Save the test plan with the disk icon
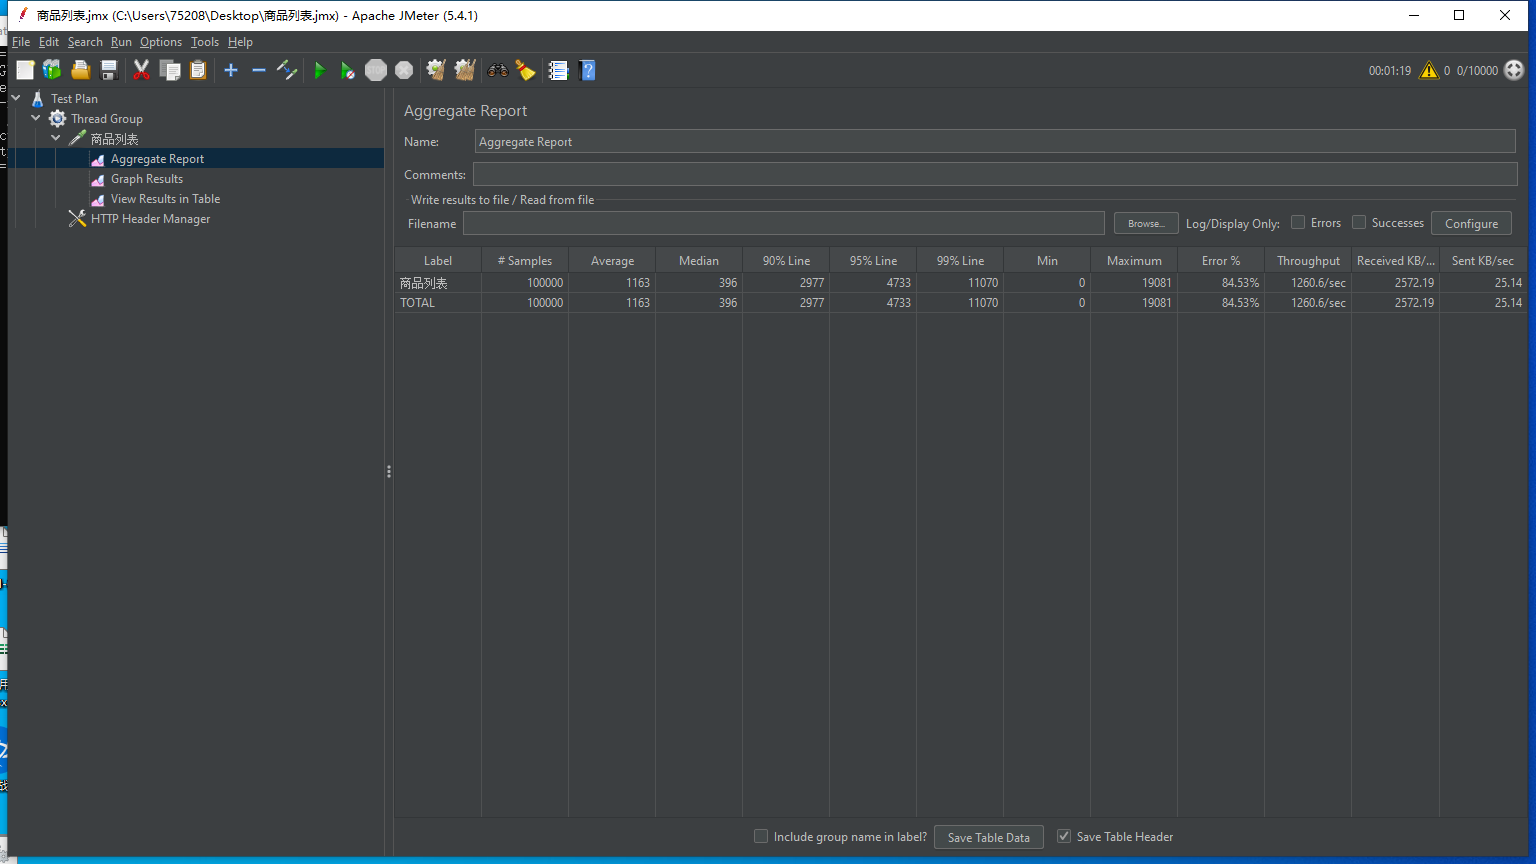The image size is (1536, 864). (109, 70)
